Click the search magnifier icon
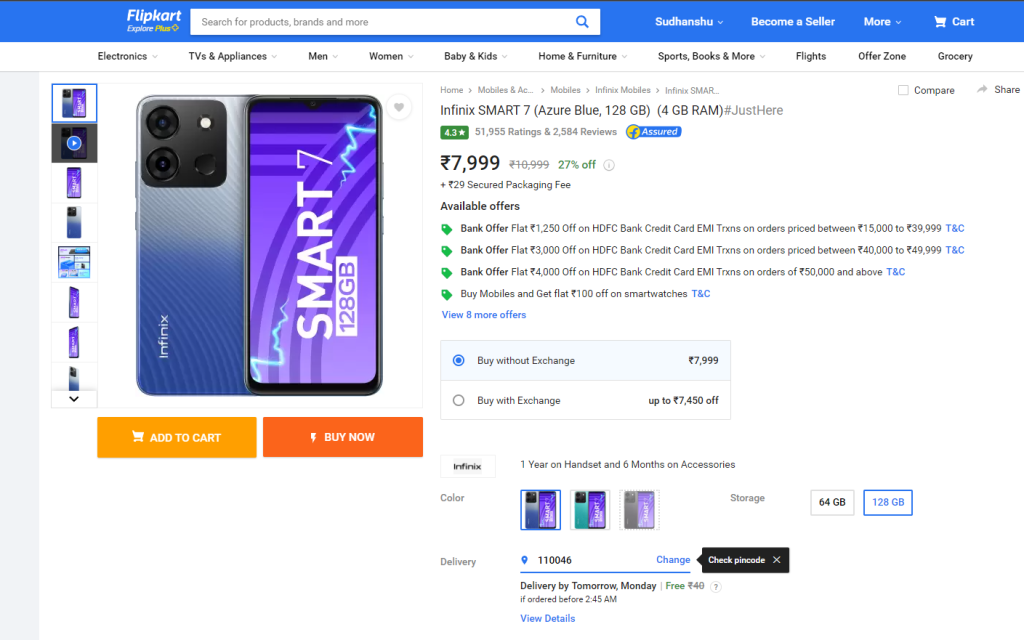 (582, 21)
